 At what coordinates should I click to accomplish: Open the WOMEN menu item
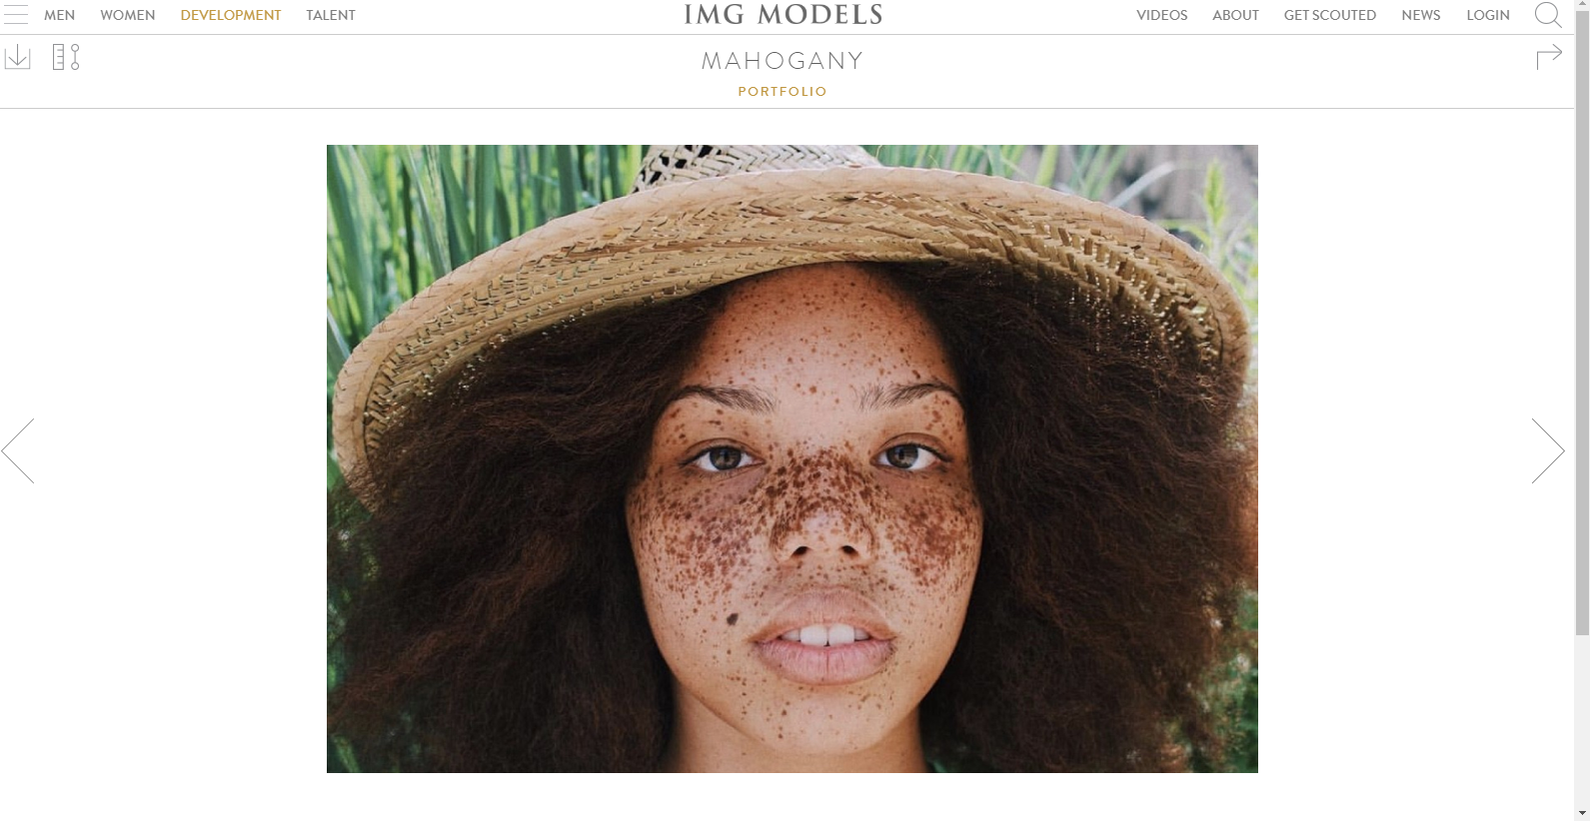[128, 15]
